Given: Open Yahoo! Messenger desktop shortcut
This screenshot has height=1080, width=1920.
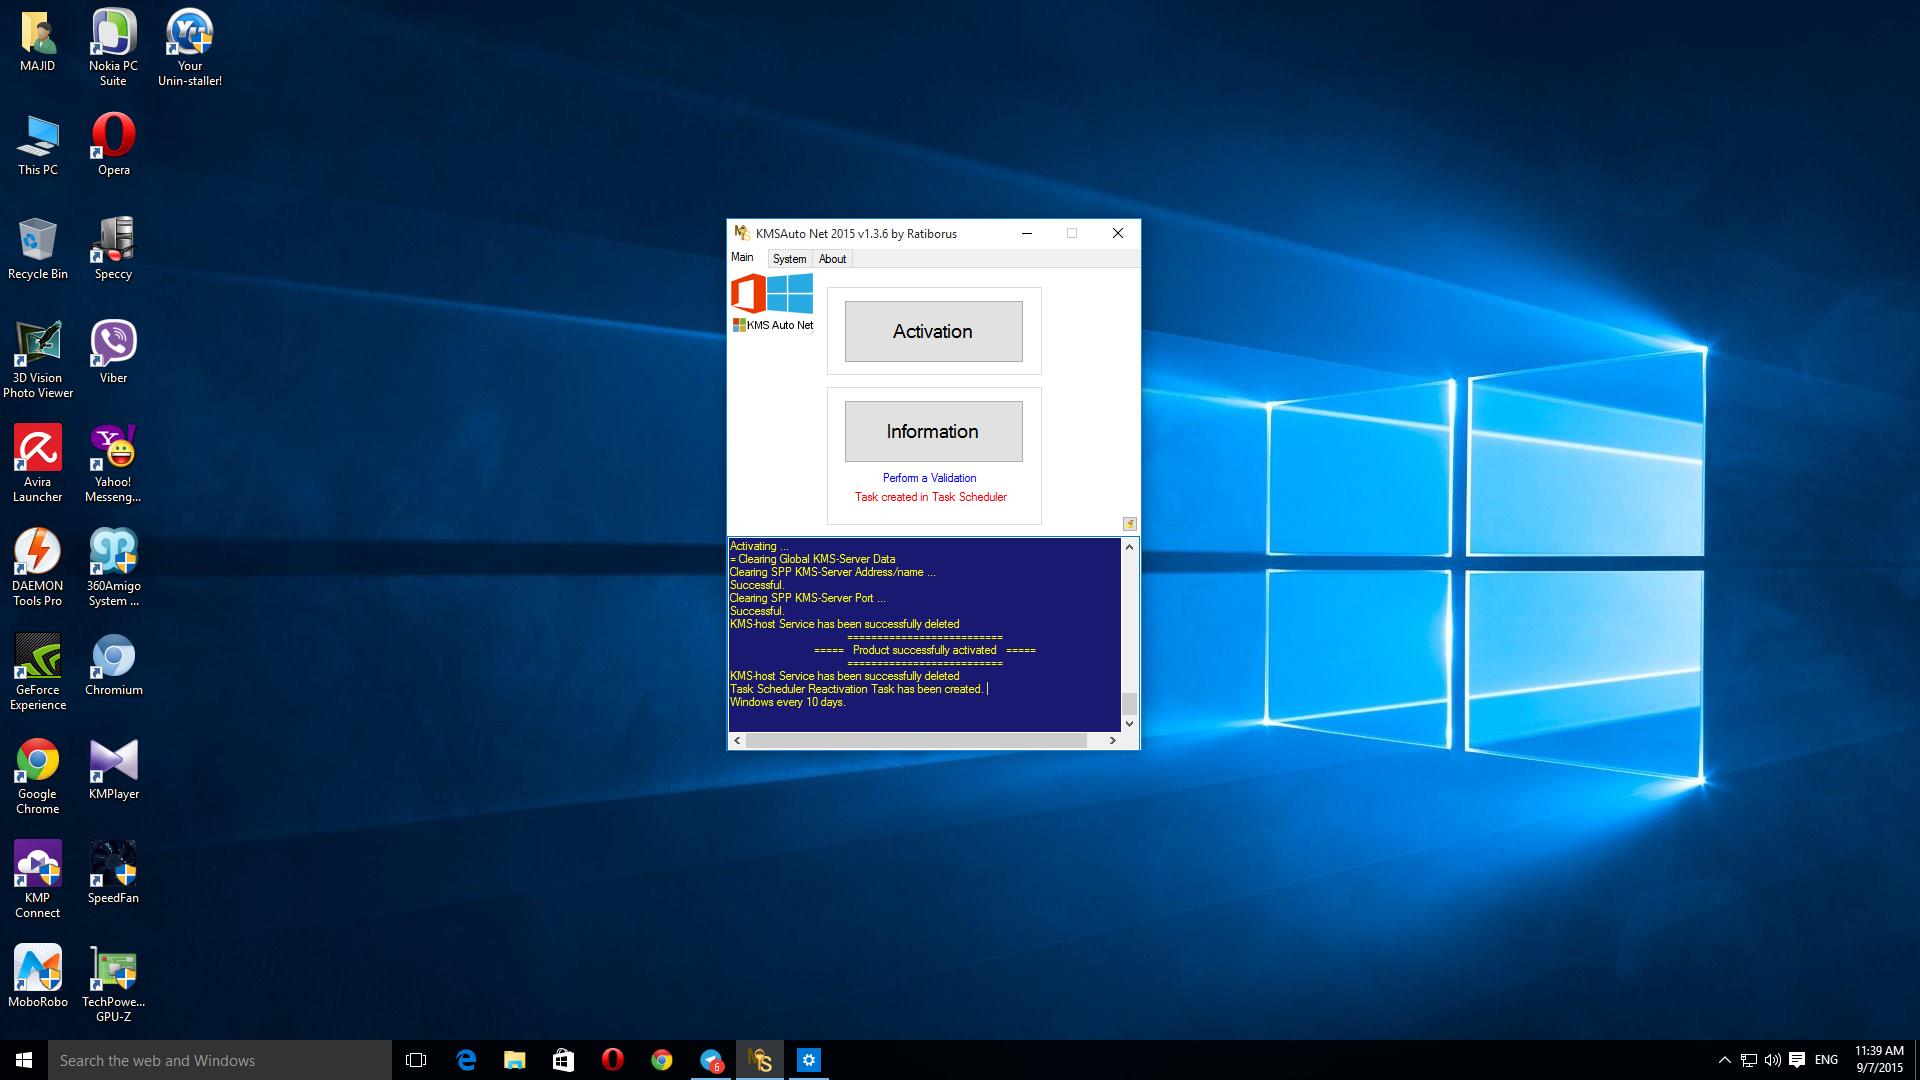Looking at the screenshot, I should (x=113, y=464).
